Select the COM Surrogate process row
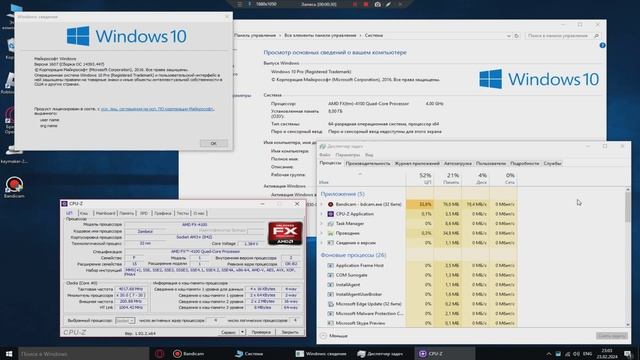This screenshot has height=360, width=640. (x=418, y=275)
